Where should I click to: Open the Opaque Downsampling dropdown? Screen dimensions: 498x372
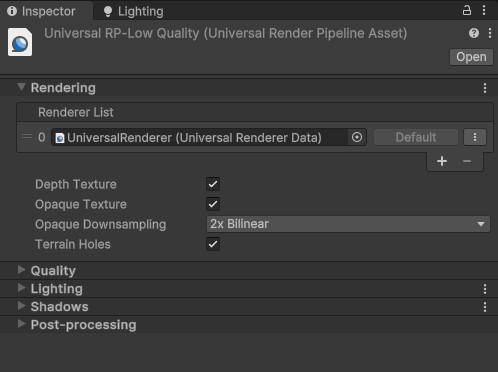[x=348, y=224]
